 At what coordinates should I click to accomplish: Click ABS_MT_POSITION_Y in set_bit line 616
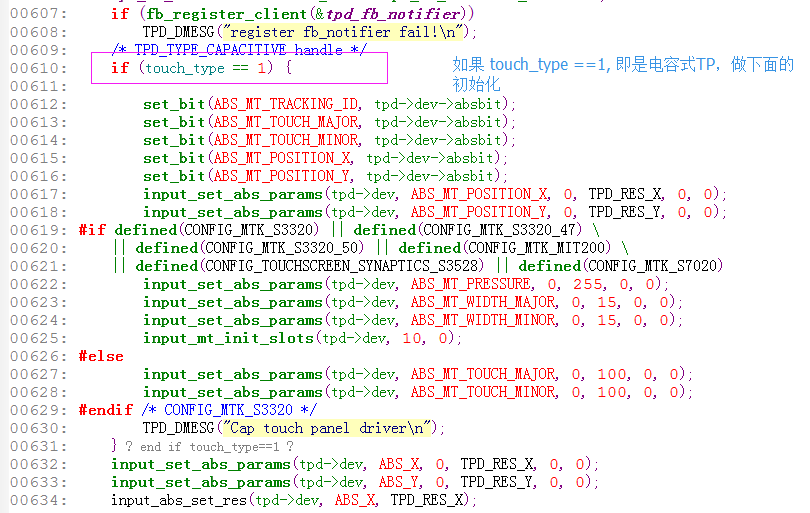[282, 176]
